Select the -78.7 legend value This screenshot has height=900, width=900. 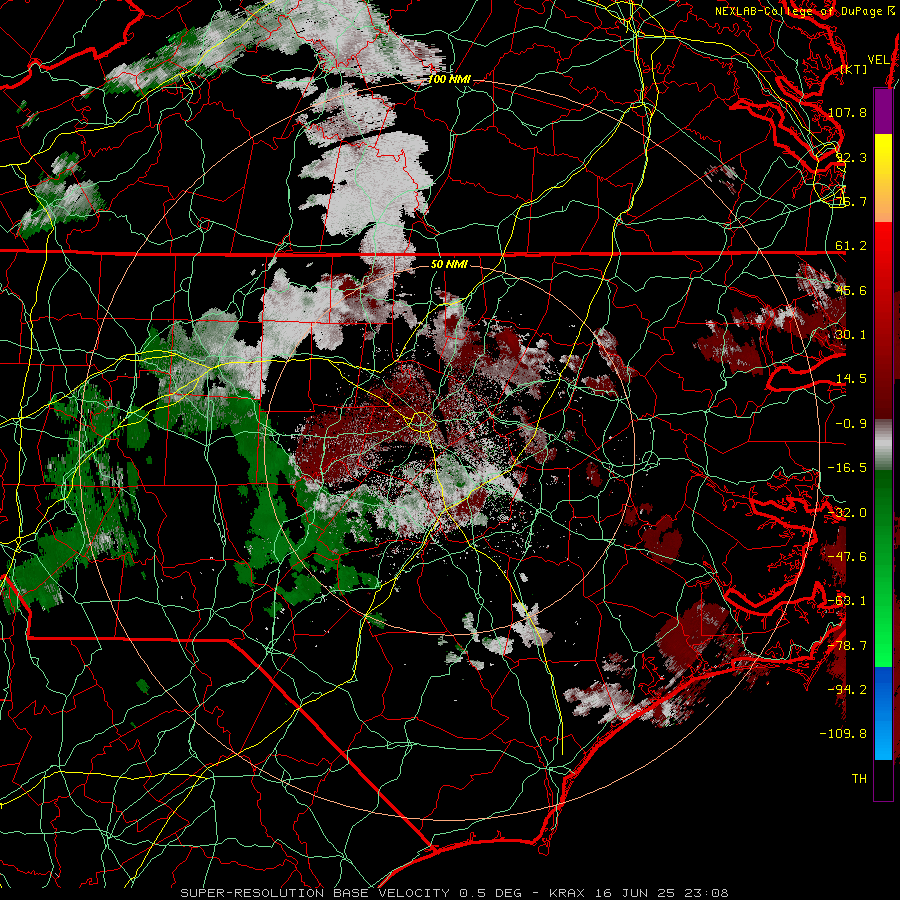pos(847,646)
